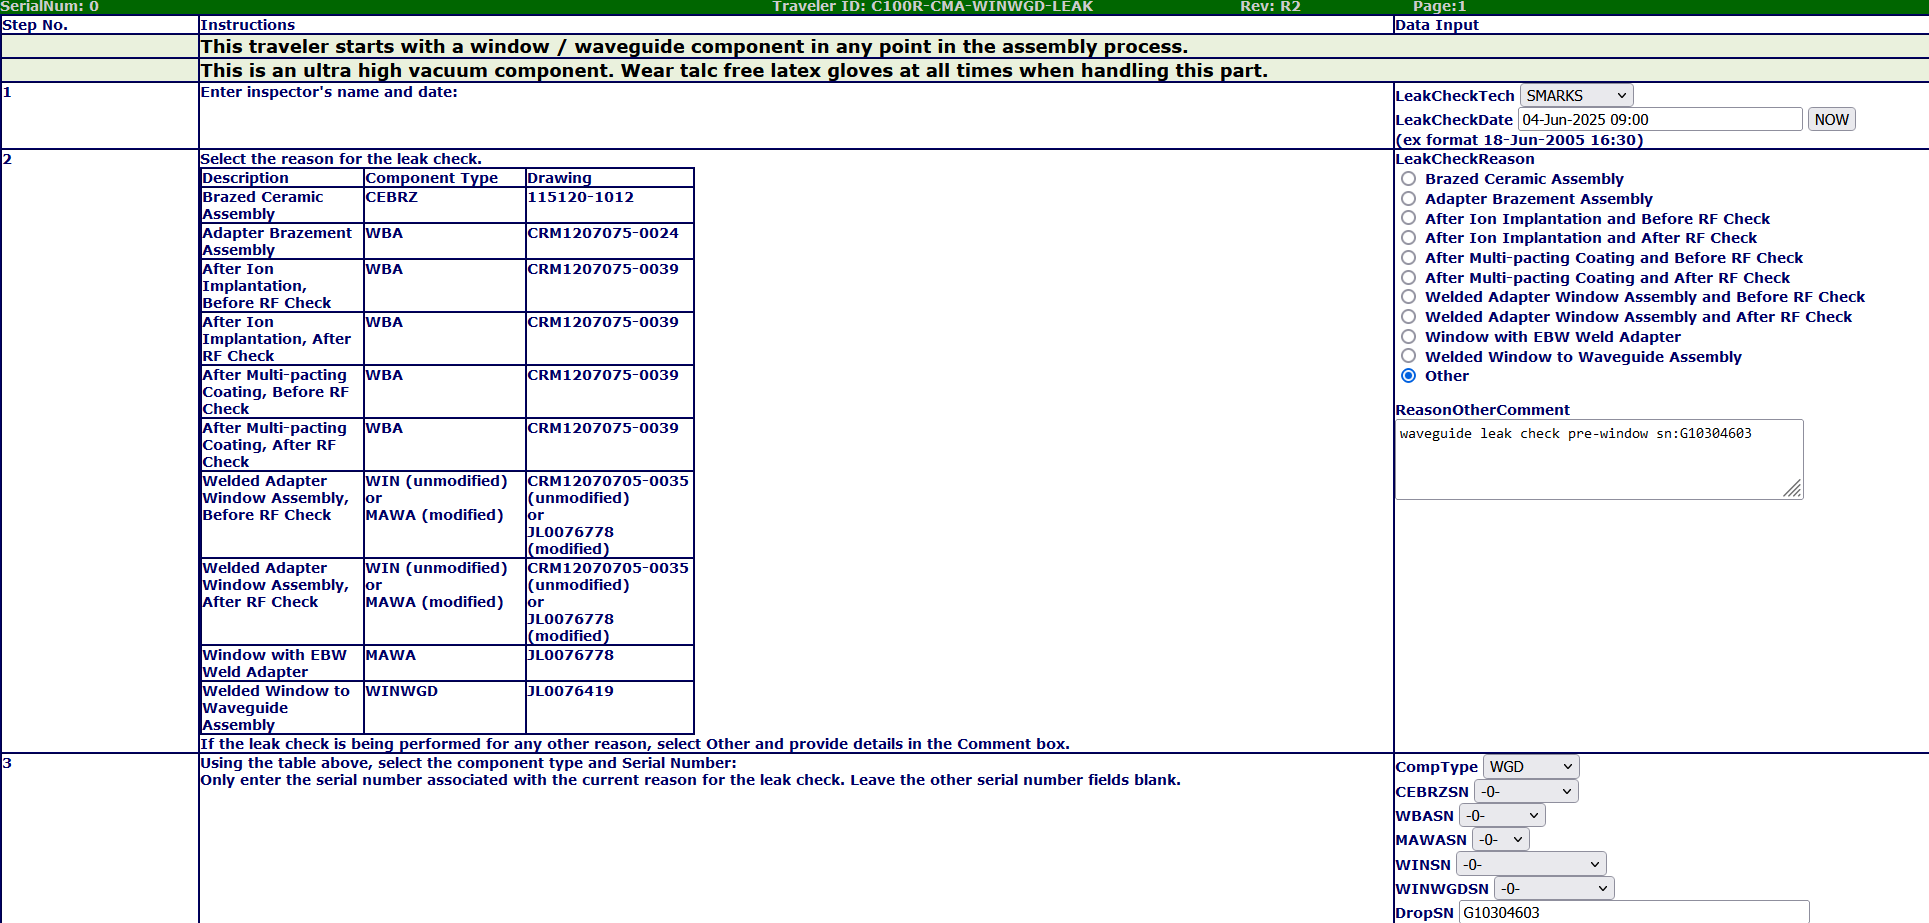Select After Multi-pacting Coating and After RF Check
Image resolution: width=1929 pixels, height=923 pixels.
pyautogui.click(x=1408, y=278)
